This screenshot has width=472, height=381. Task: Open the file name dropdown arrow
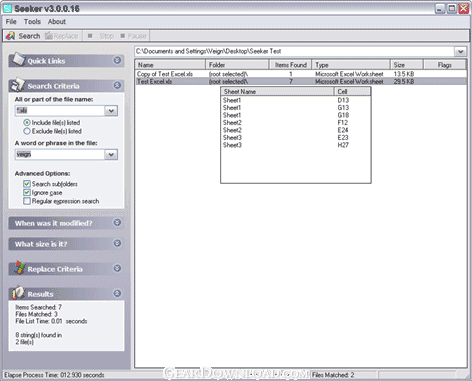tap(111, 111)
